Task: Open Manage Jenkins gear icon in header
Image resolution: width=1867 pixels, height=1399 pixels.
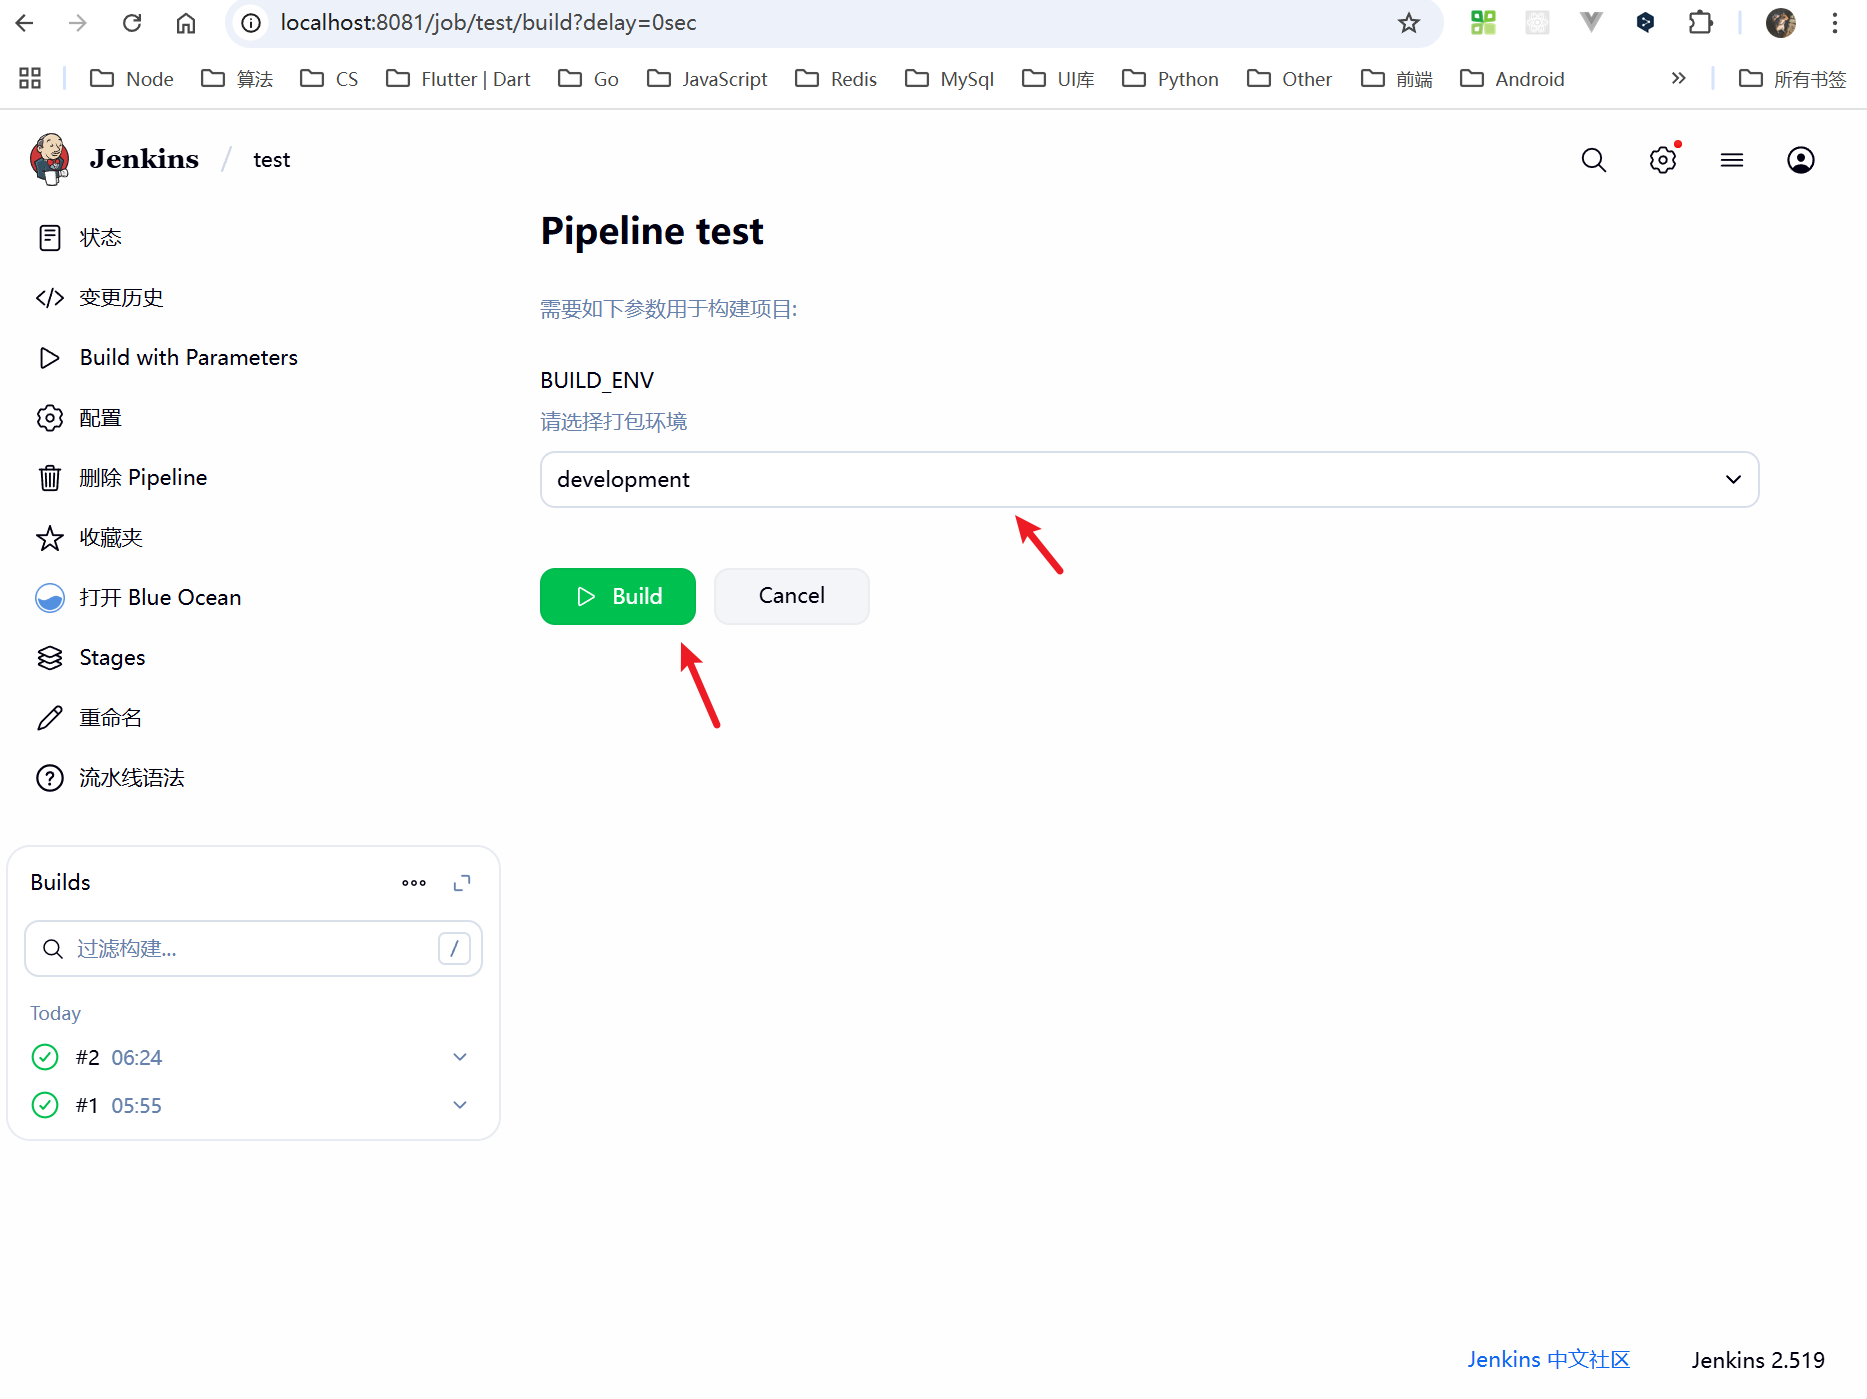Action: point(1662,160)
